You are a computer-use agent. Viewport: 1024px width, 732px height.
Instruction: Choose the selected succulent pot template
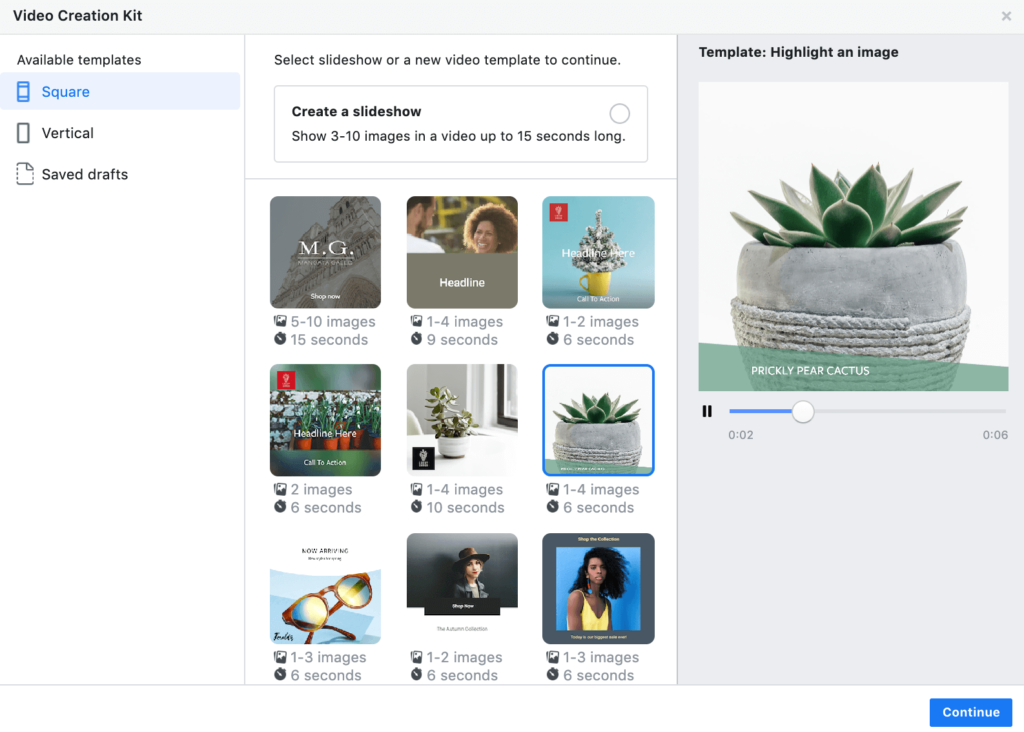598,420
